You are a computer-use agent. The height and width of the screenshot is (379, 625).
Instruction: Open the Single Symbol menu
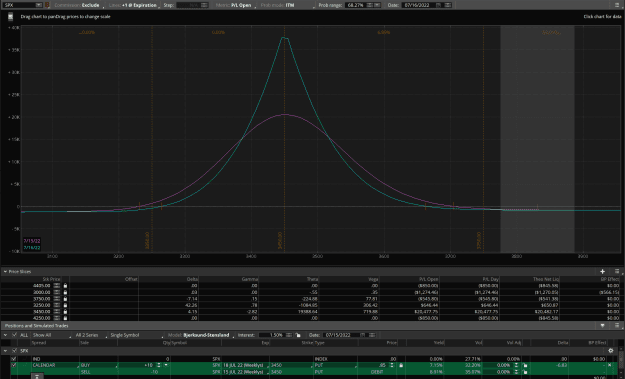pyautogui.click(x=136, y=335)
